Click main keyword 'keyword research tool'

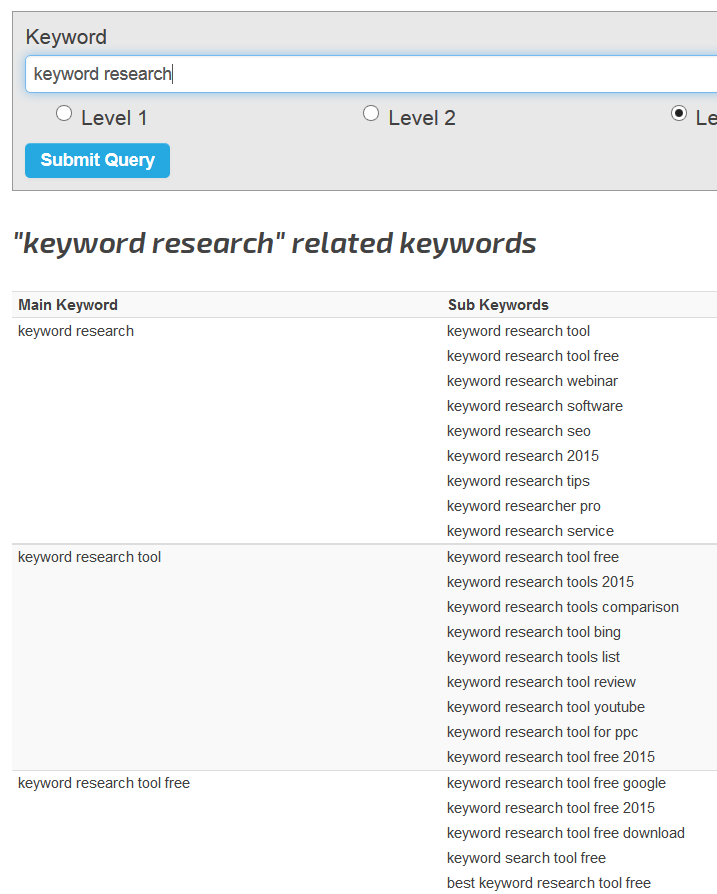[89, 557]
